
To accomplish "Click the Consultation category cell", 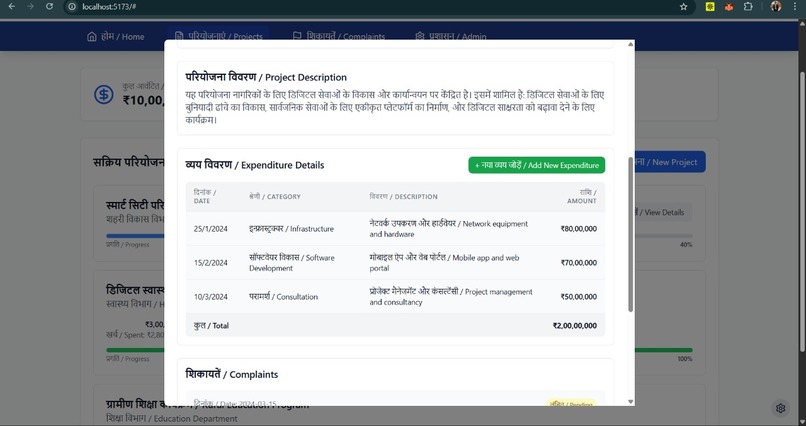I will [x=284, y=297].
